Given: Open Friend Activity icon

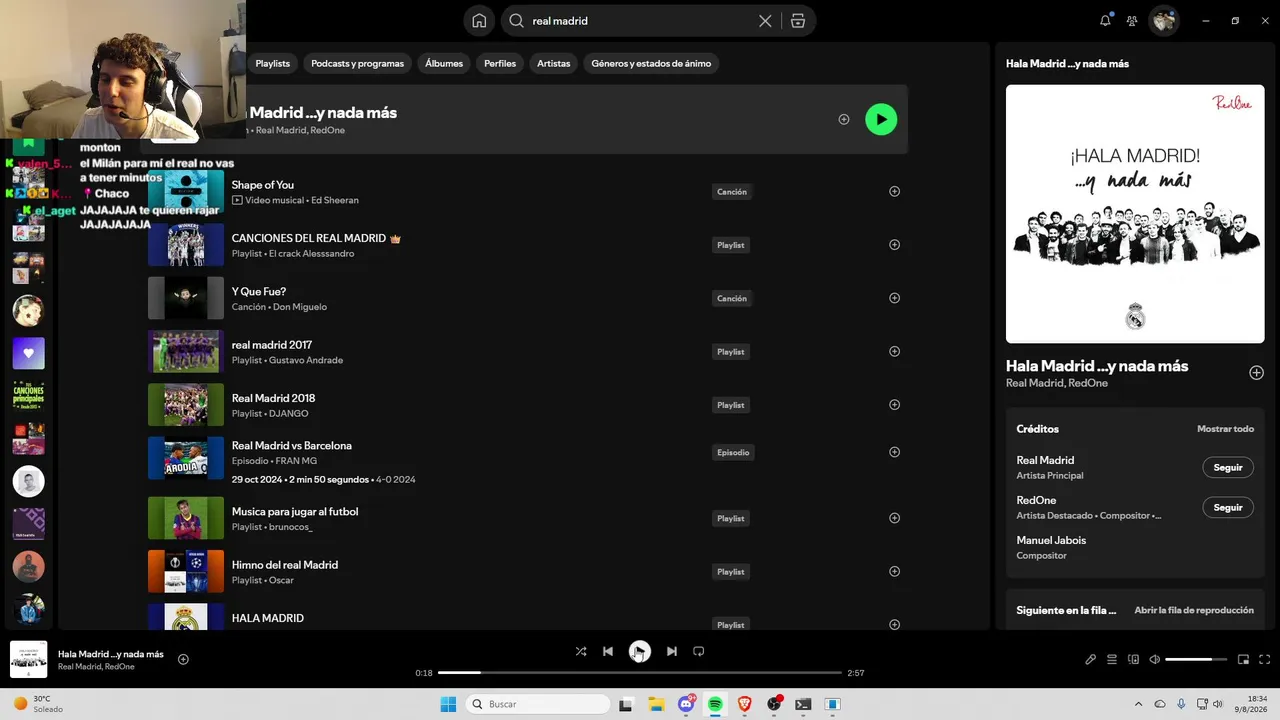Looking at the screenshot, I should click(1132, 21).
